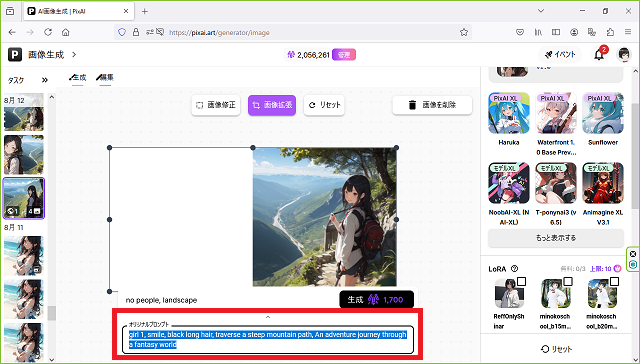Reload the page

tap(48, 32)
